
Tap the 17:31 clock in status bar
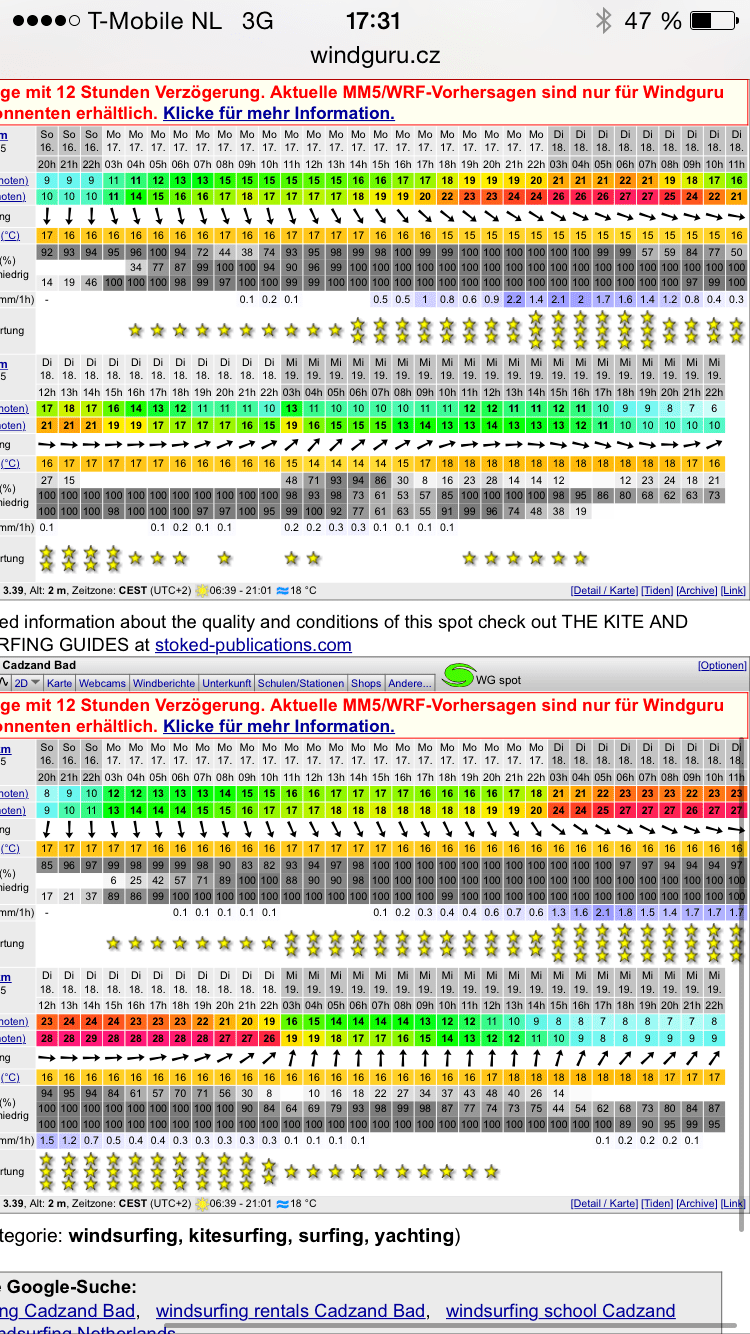(373, 21)
